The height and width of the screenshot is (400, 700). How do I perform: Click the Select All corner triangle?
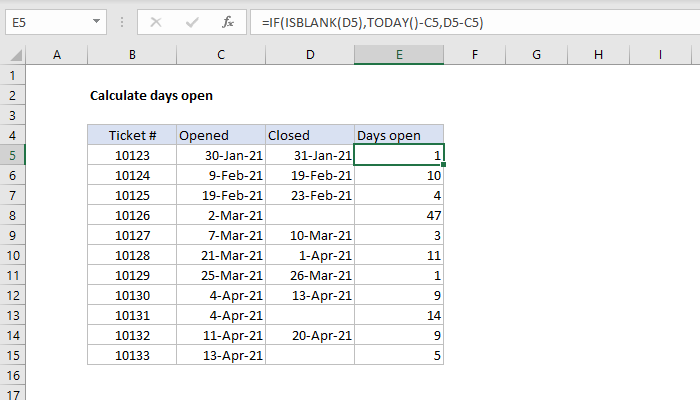click(16, 55)
